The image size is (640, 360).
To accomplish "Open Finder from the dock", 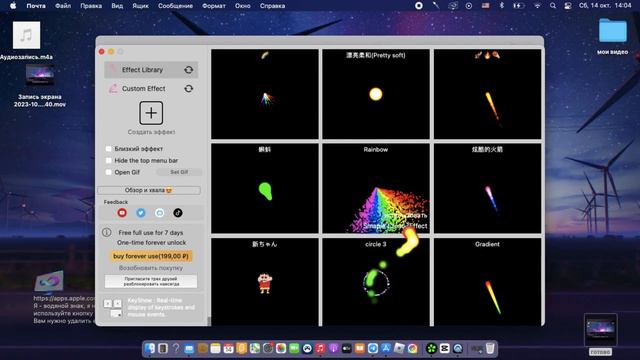I will pyautogui.click(x=150, y=348).
